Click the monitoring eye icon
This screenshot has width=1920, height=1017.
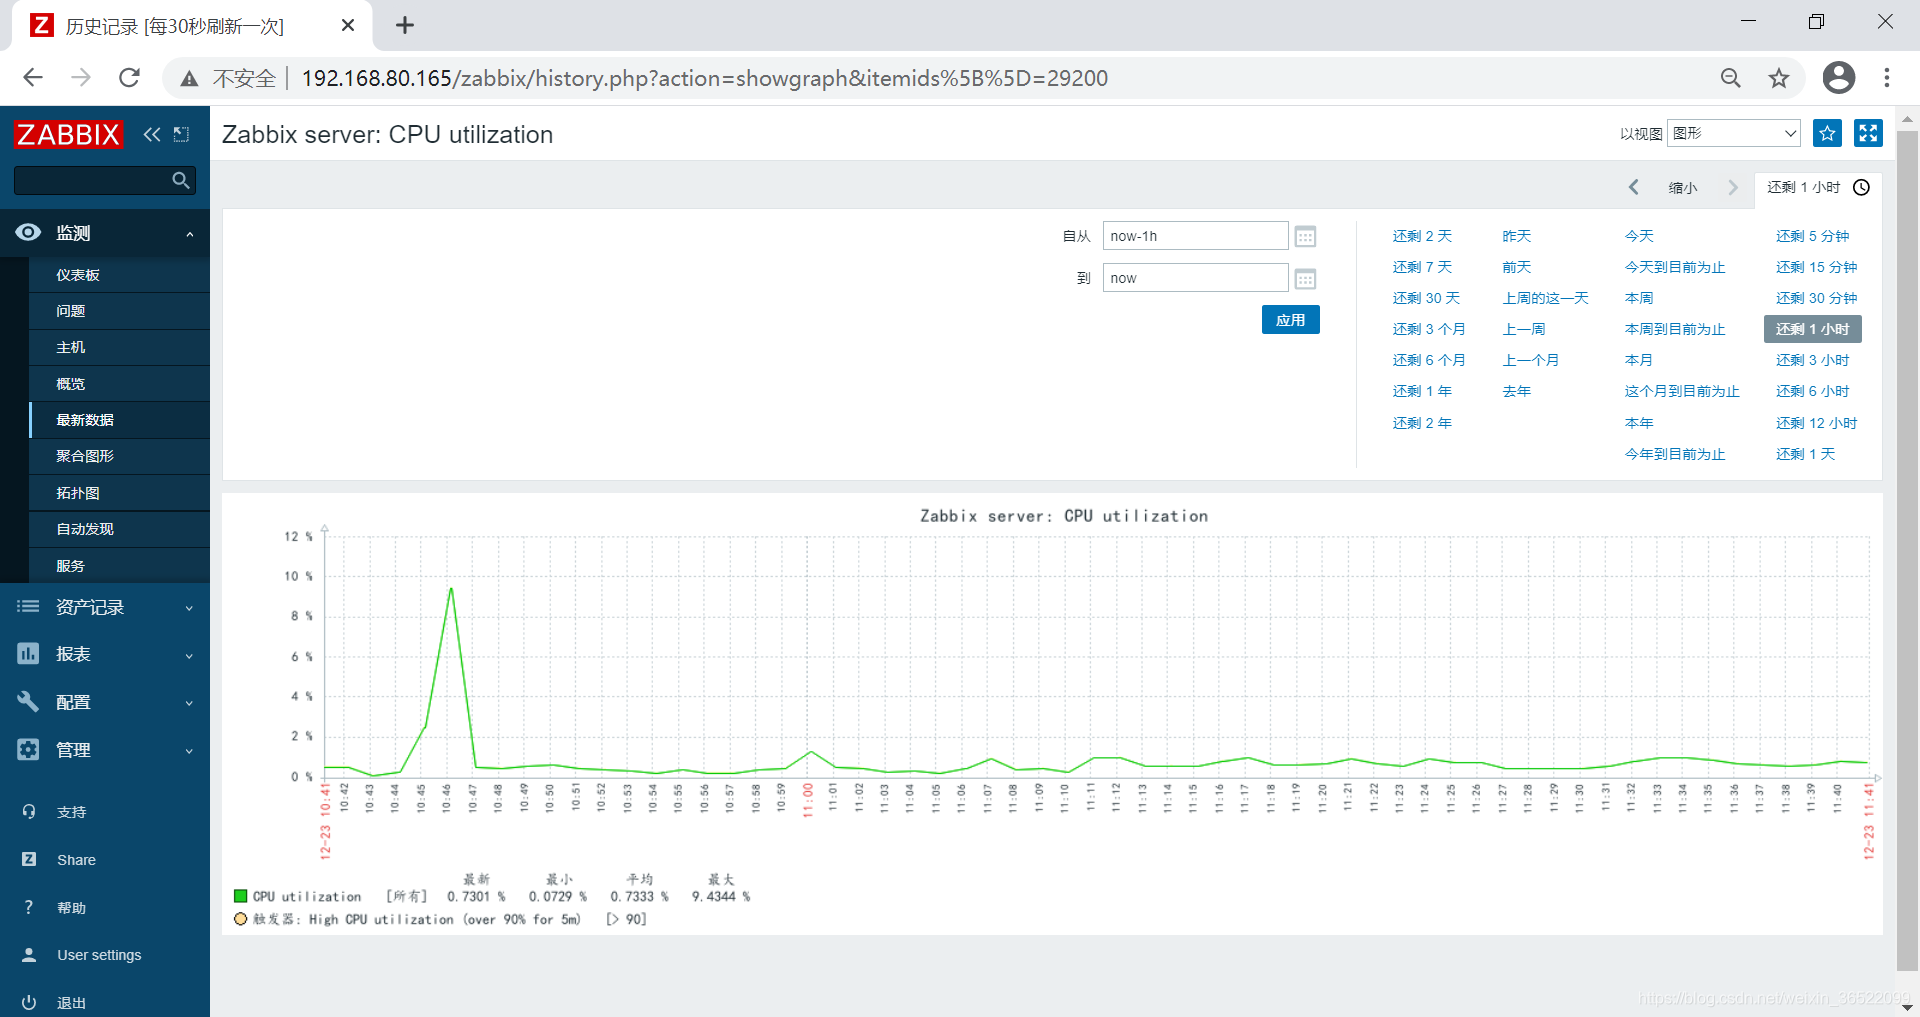pyautogui.click(x=28, y=232)
